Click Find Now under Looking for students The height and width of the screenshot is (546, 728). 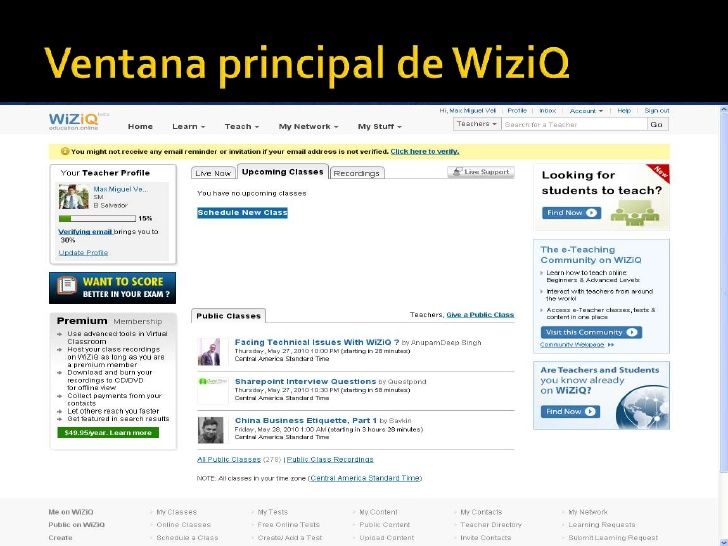point(571,213)
